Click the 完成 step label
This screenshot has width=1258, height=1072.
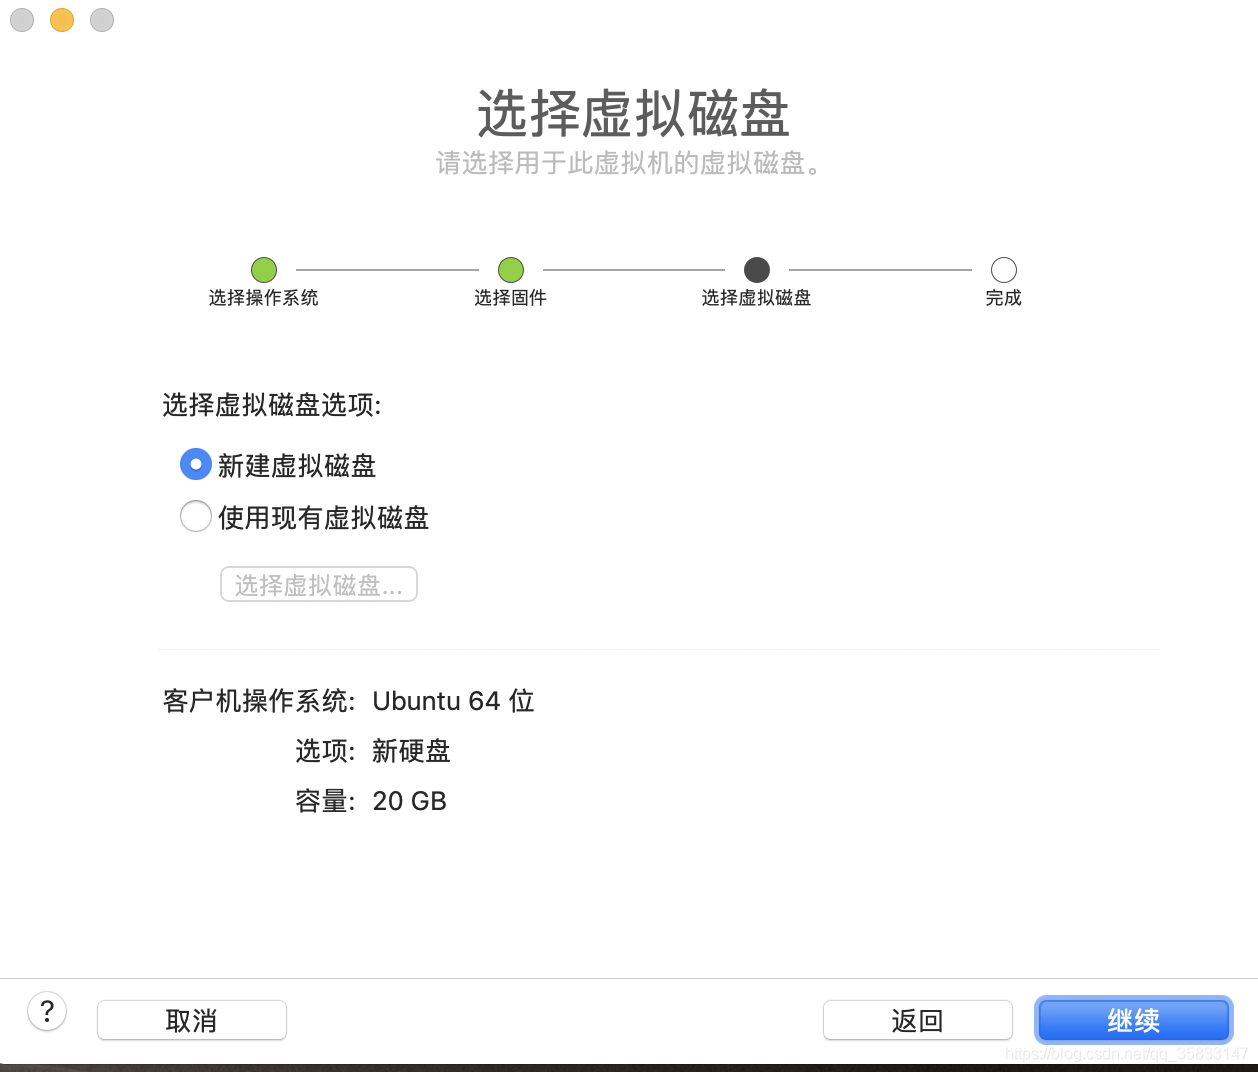pyautogui.click(x=1003, y=298)
